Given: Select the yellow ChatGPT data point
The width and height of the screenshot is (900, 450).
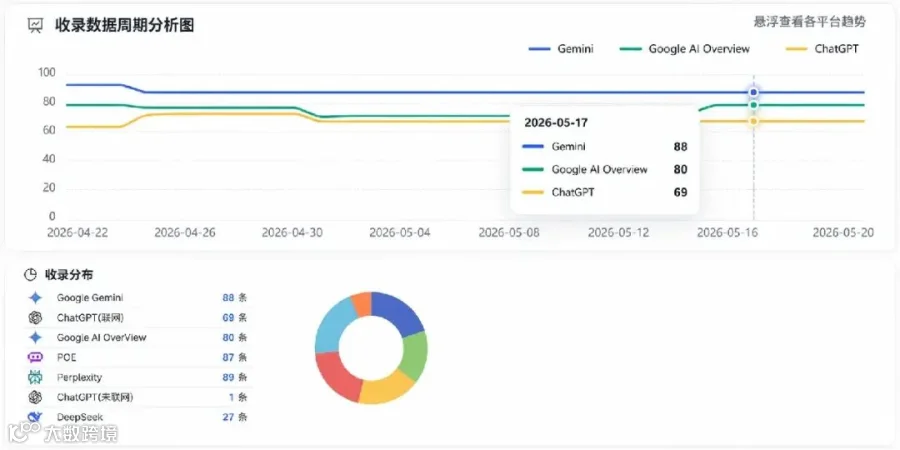Looking at the screenshot, I should tap(754, 121).
